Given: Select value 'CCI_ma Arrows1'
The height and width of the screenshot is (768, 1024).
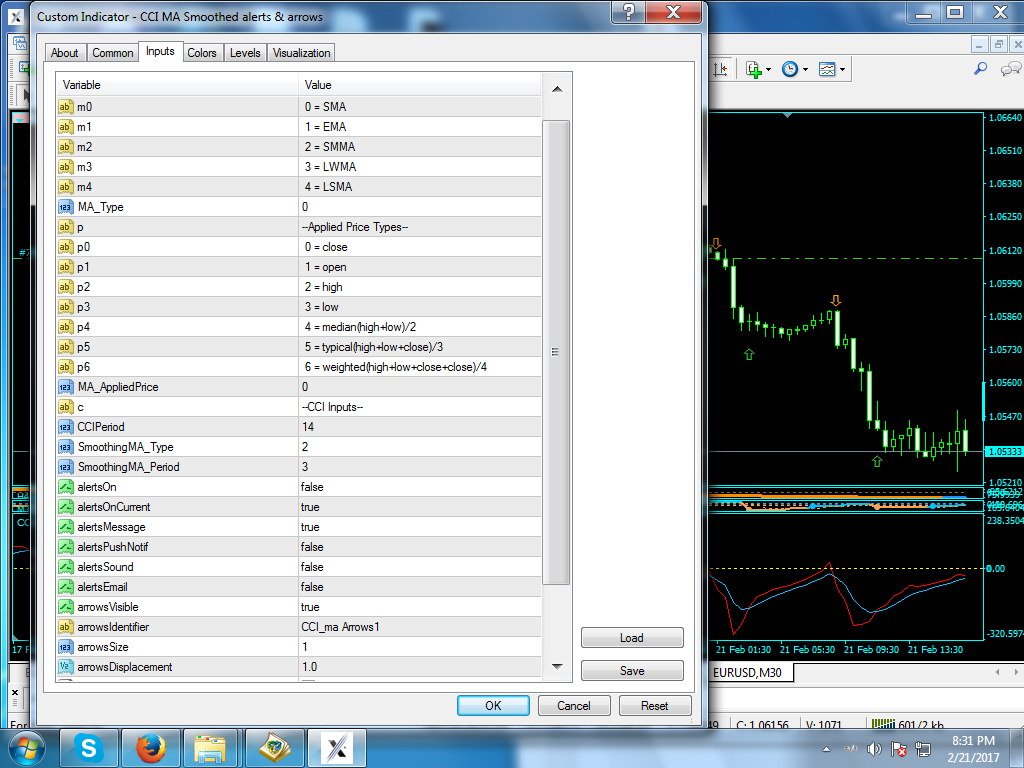Looking at the screenshot, I should point(420,627).
